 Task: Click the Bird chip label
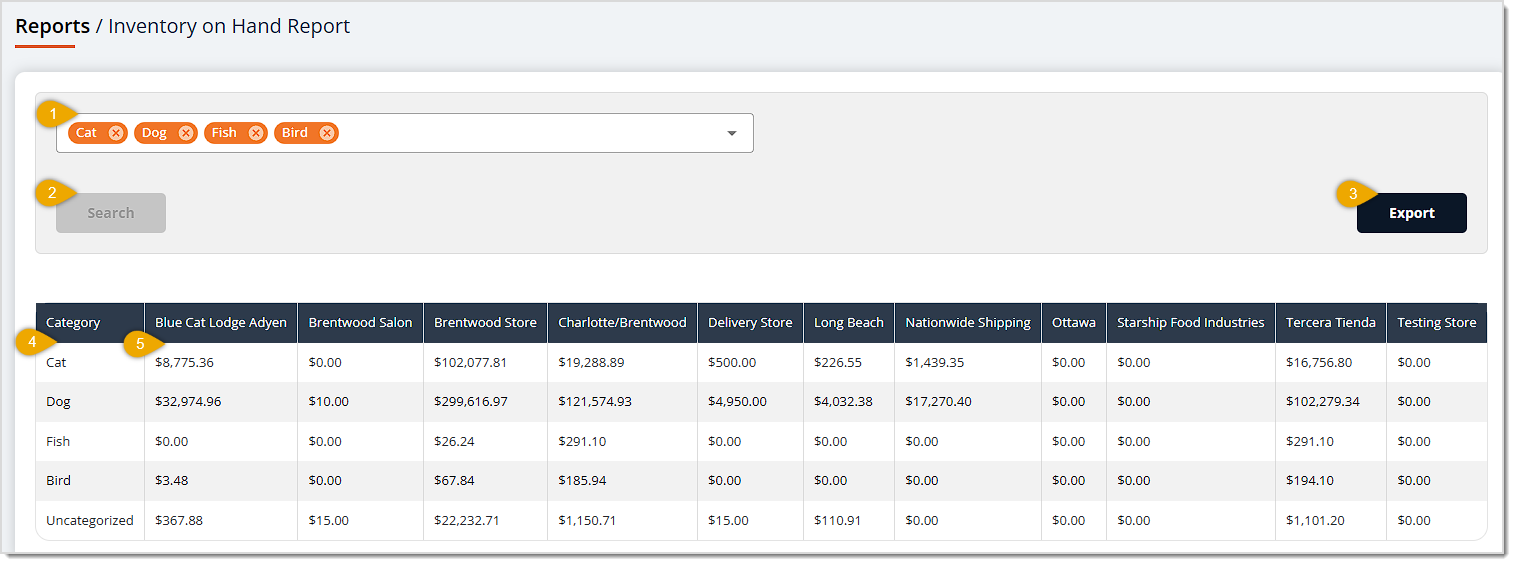(295, 133)
